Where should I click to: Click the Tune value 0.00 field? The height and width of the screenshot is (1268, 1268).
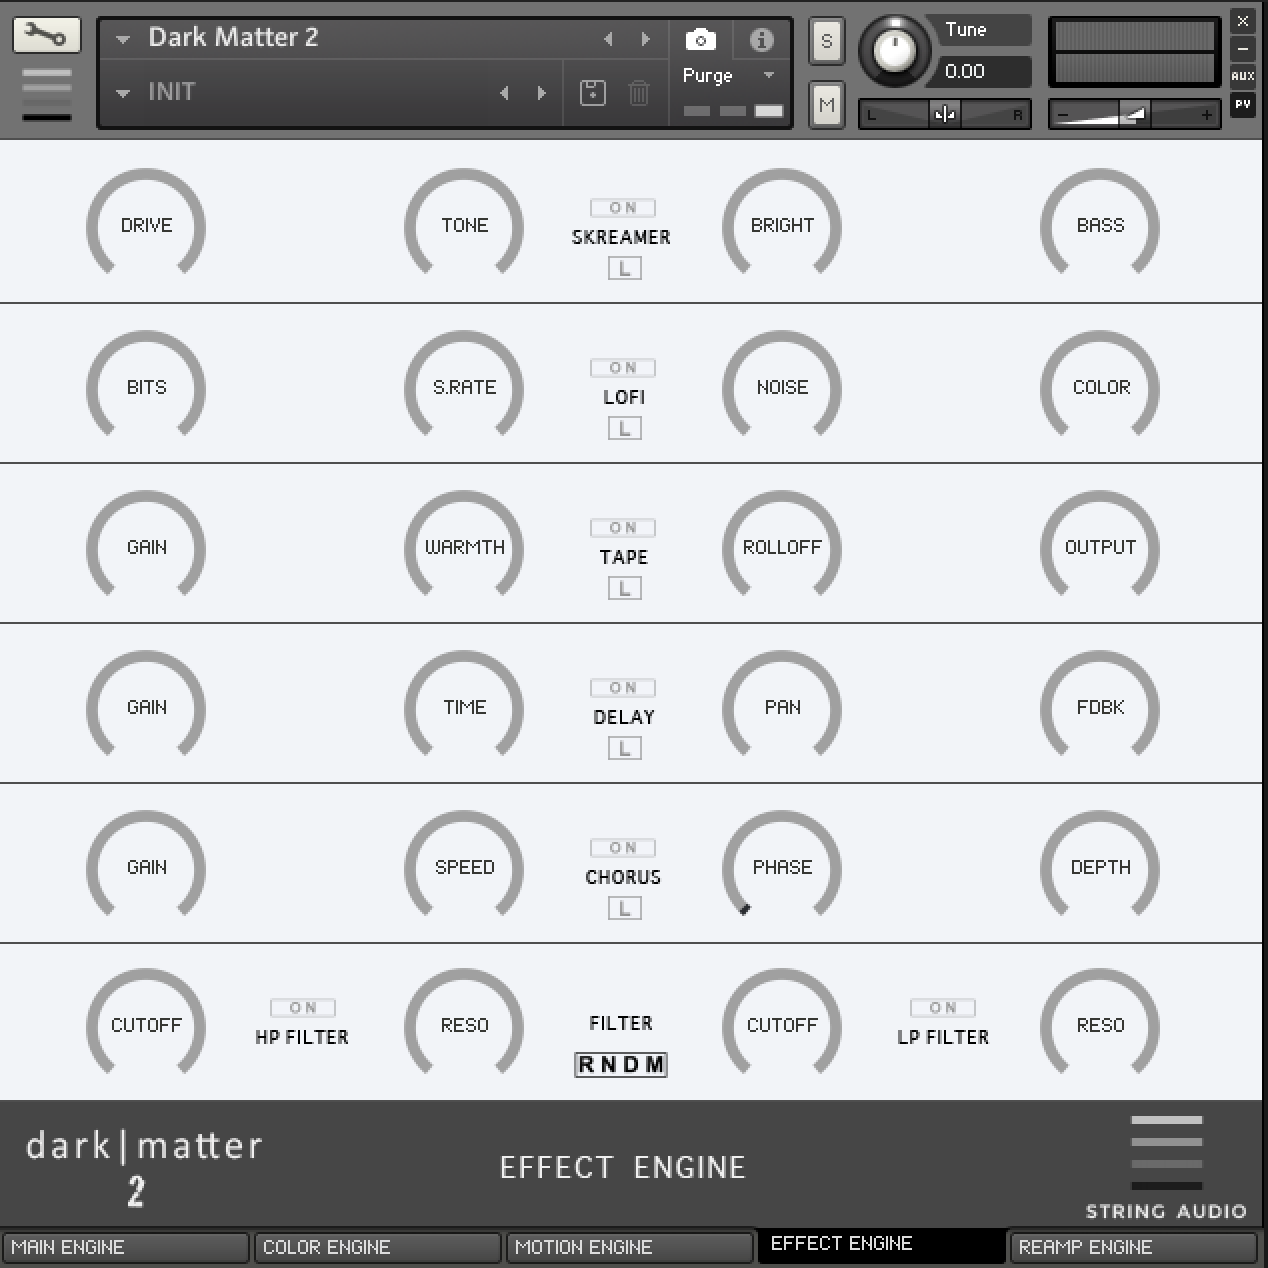[x=980, y=71]
